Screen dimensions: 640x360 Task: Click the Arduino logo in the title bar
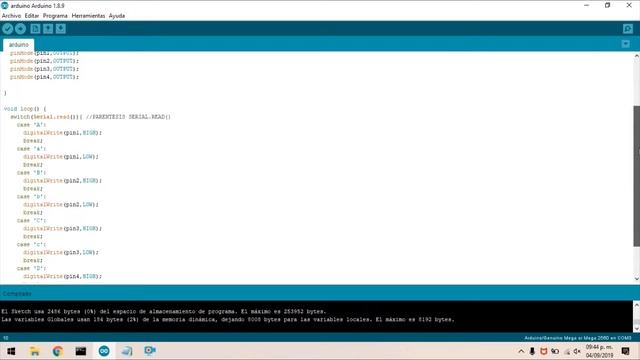click(x=5, y=5)
